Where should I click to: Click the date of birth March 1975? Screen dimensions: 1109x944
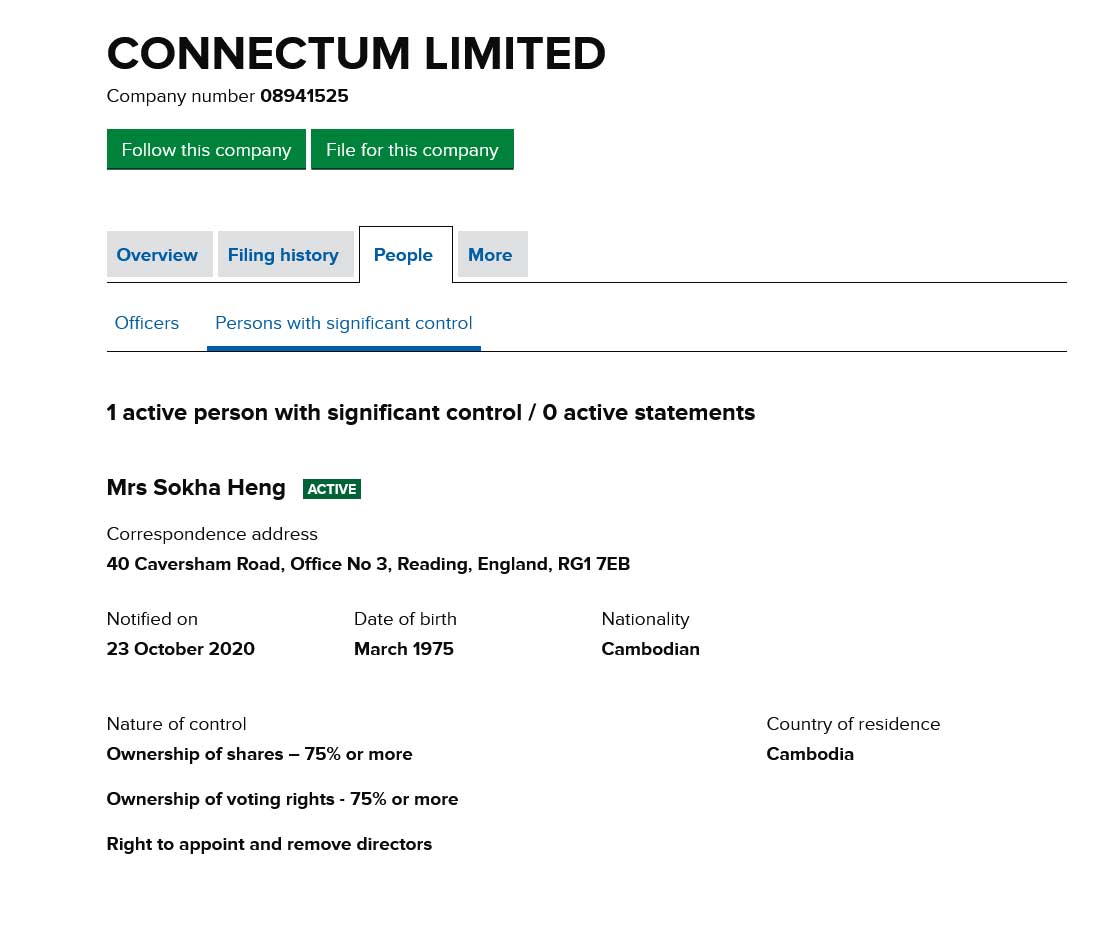403,649
